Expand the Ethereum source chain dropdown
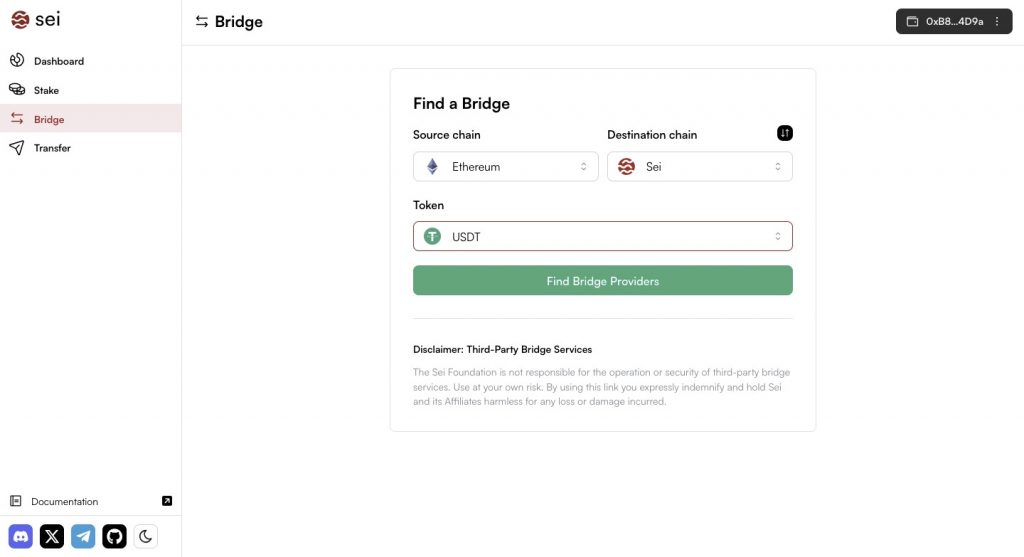This screenshot has width=1024, height=557. pos(505,167)
